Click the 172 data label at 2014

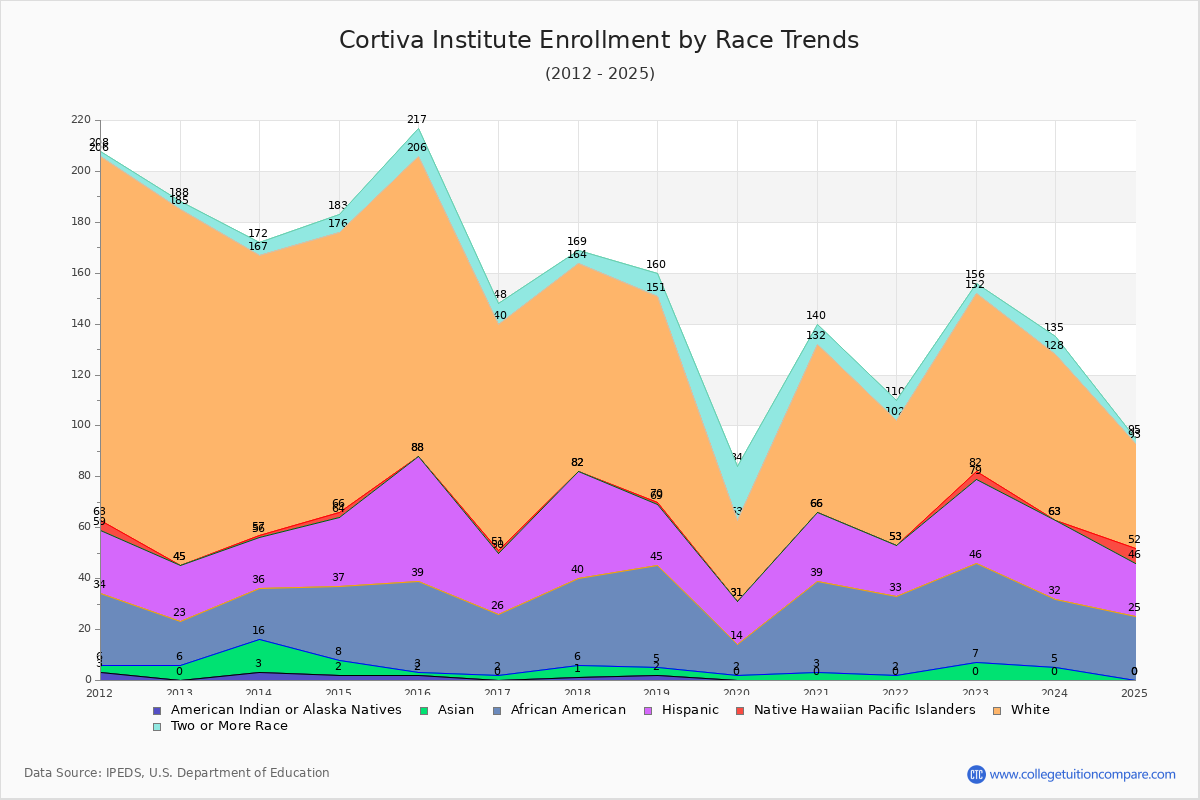click(x=258, y=234)
